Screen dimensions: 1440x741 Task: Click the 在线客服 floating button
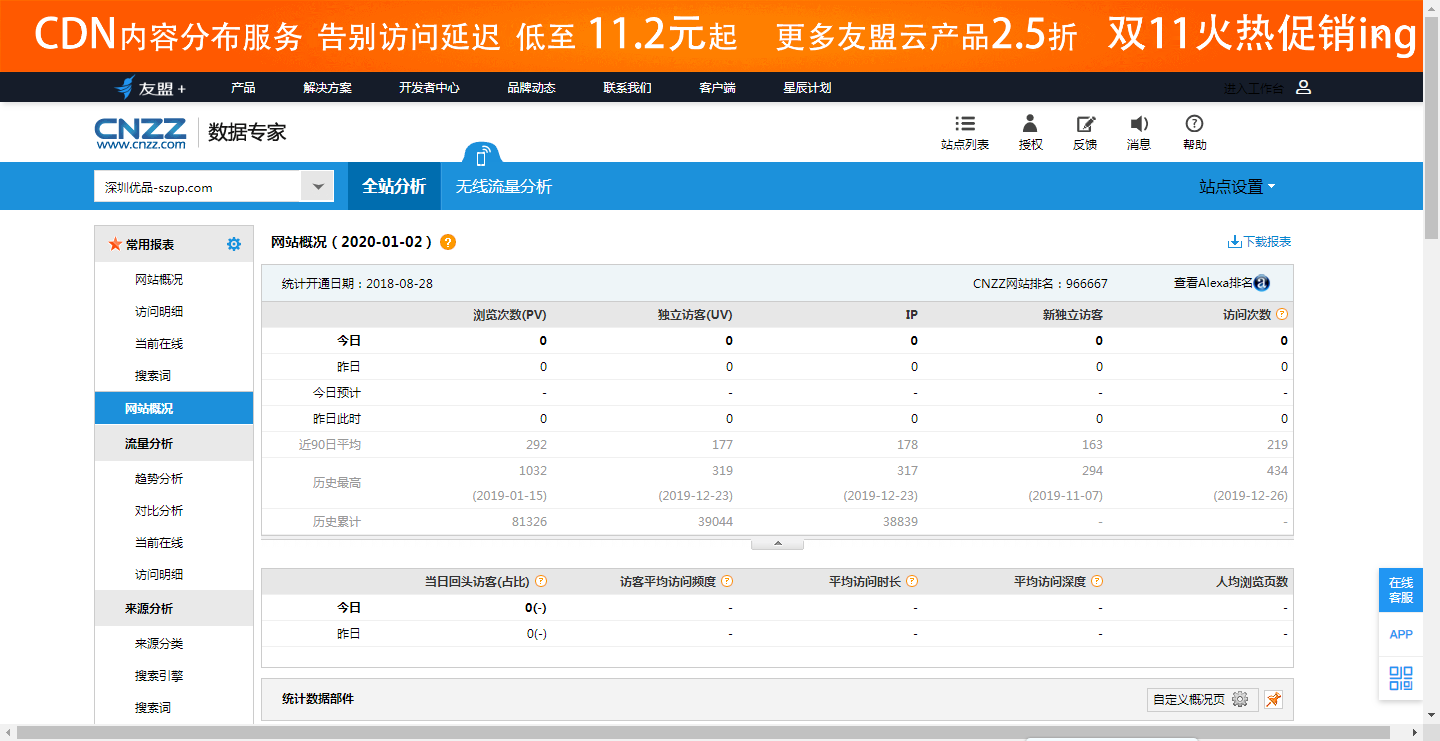pyautogui.click(x=1401, y=590)
